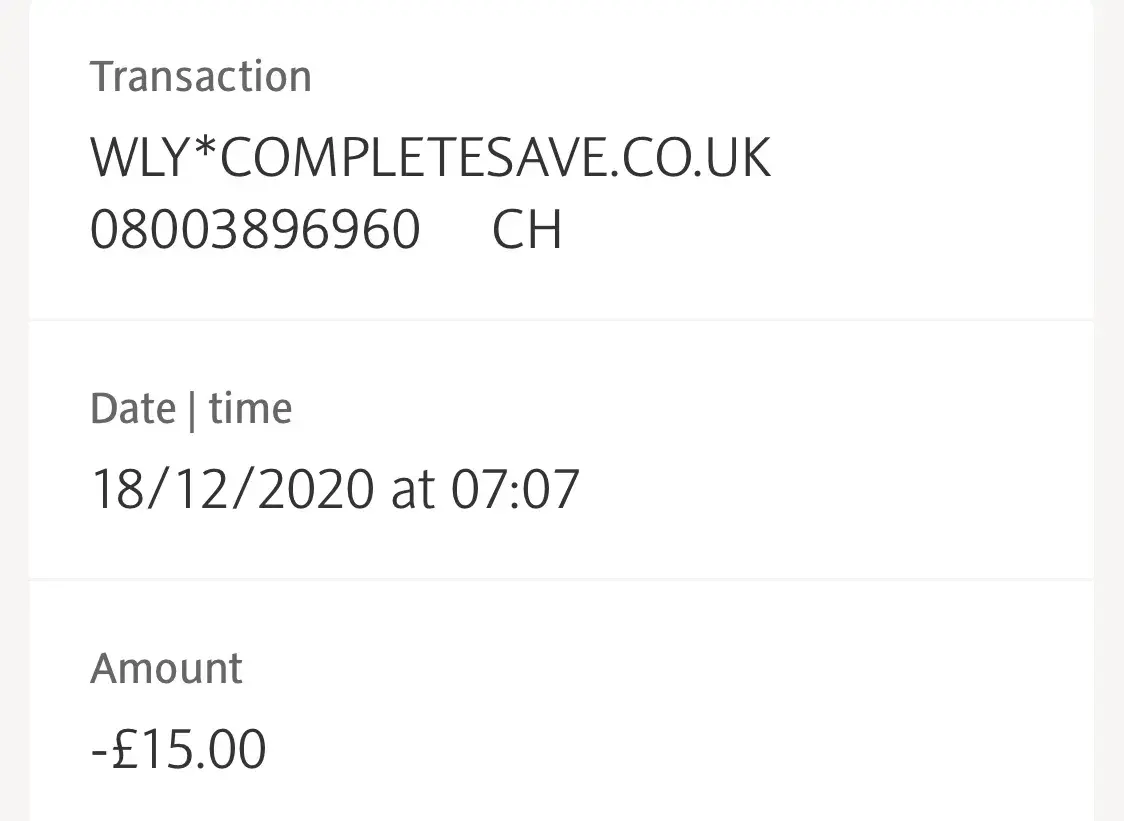Click the year 2020 in the date

click(x=316, y=490)
